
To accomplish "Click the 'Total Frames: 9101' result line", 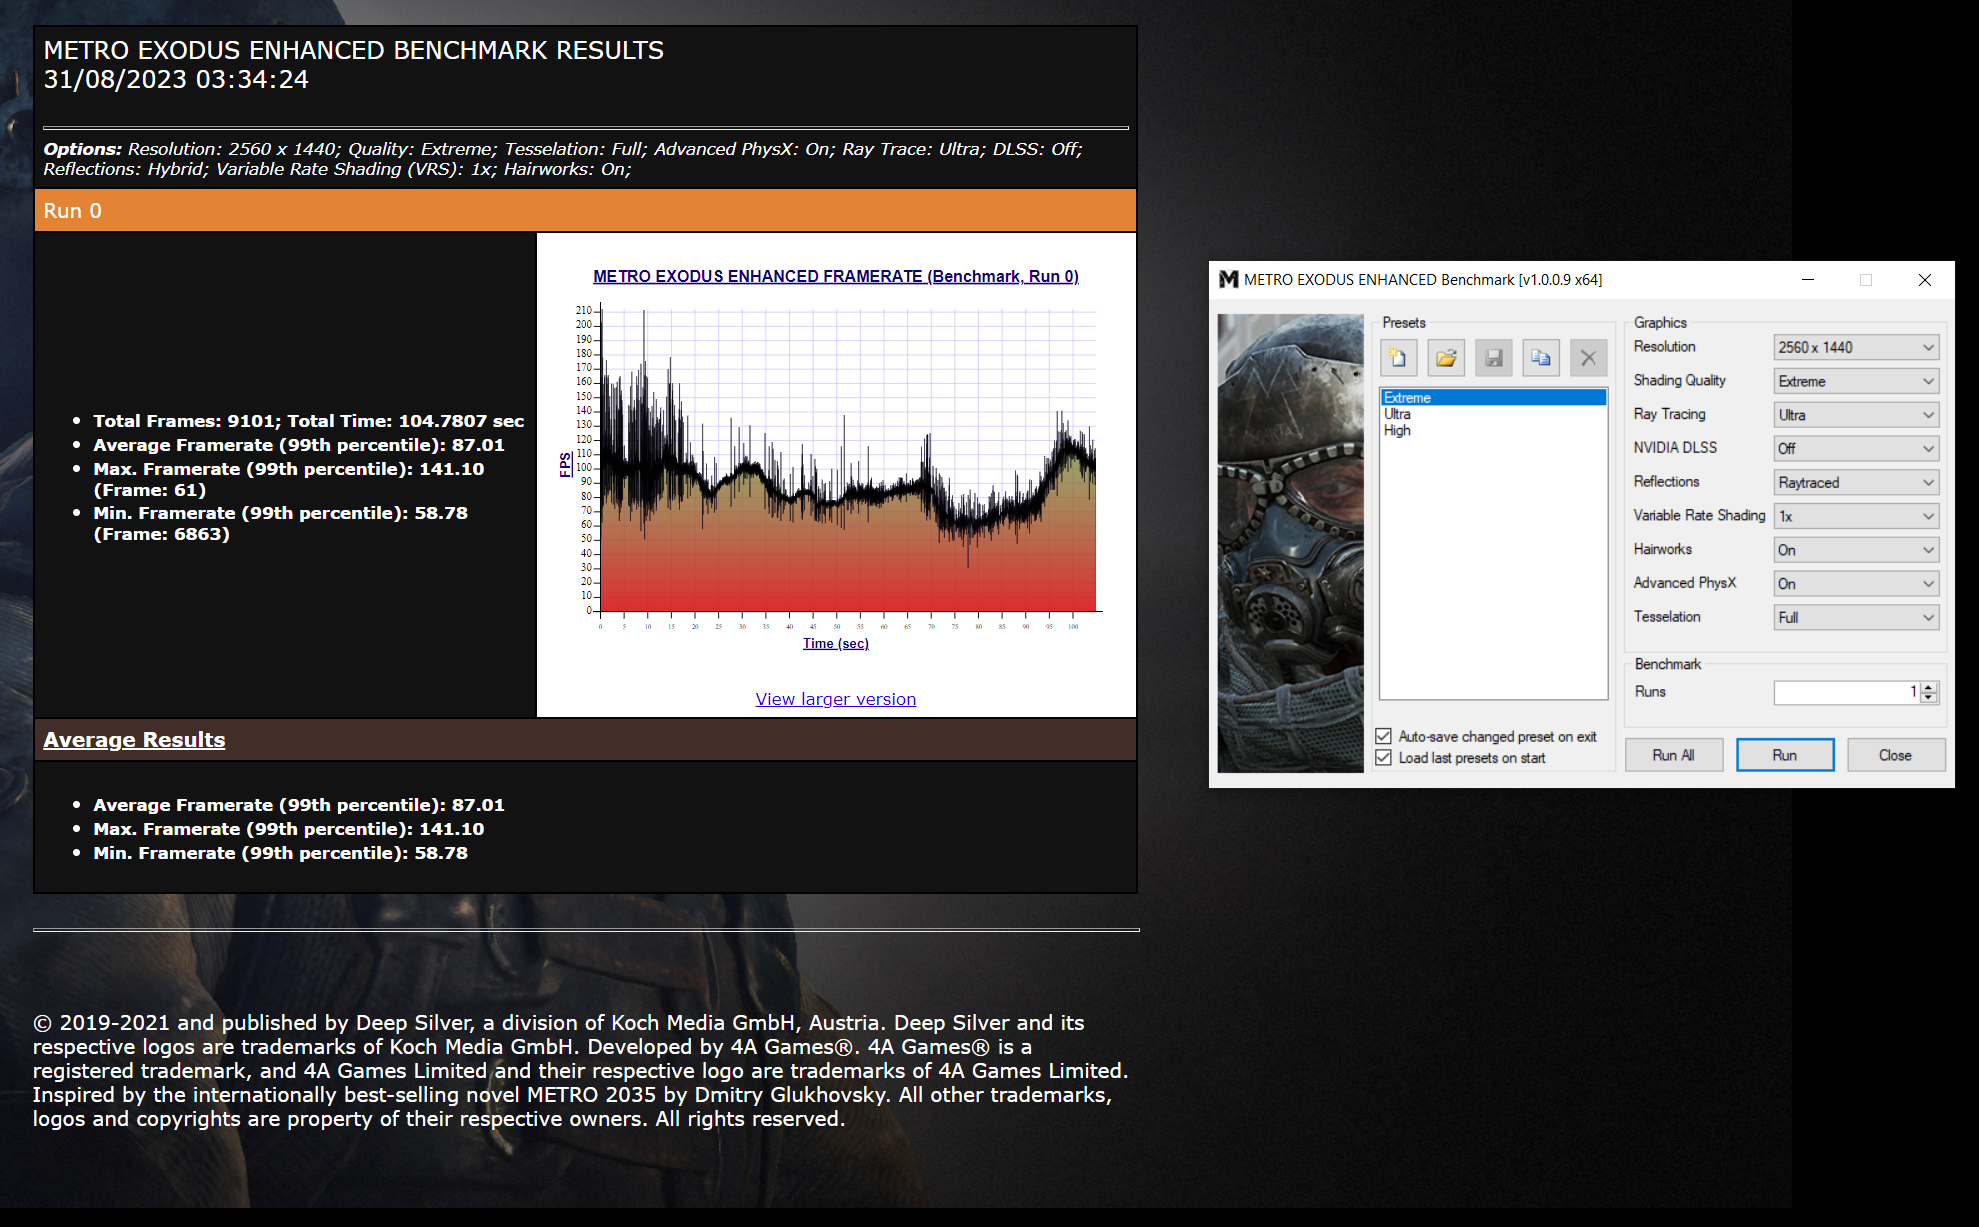I will click(x=308, y=421).
